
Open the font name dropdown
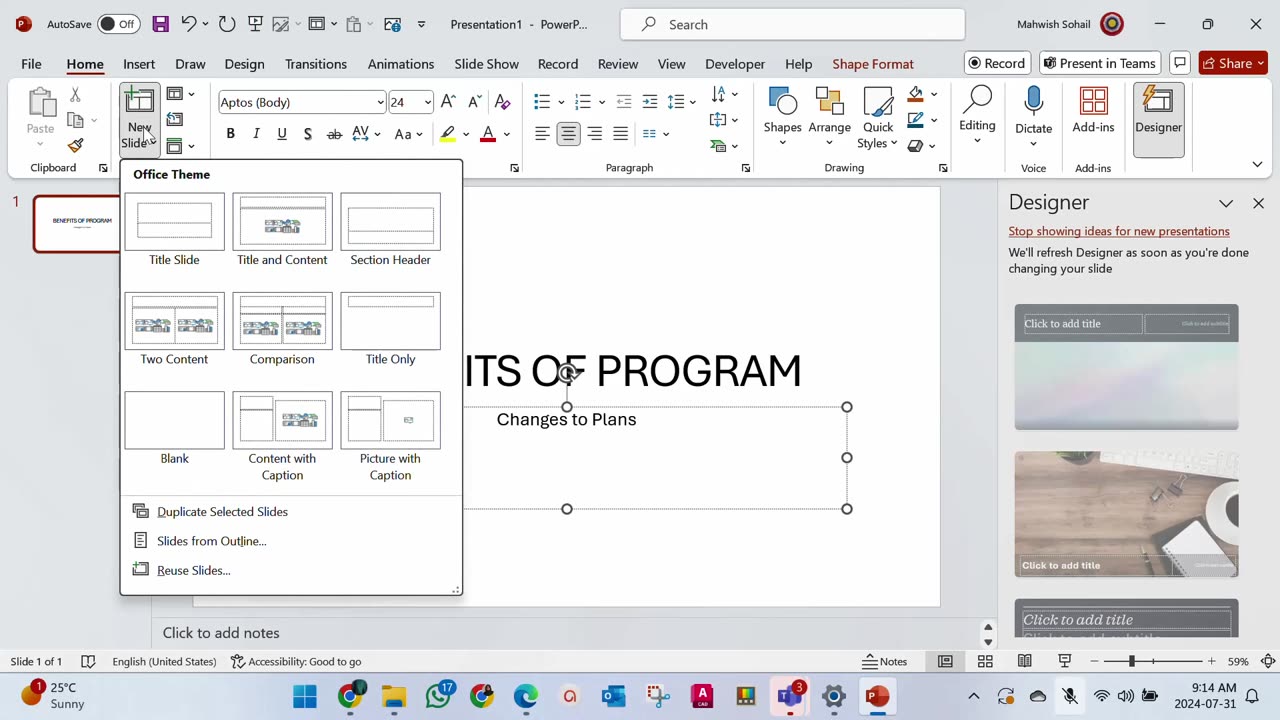click(380, 102)
